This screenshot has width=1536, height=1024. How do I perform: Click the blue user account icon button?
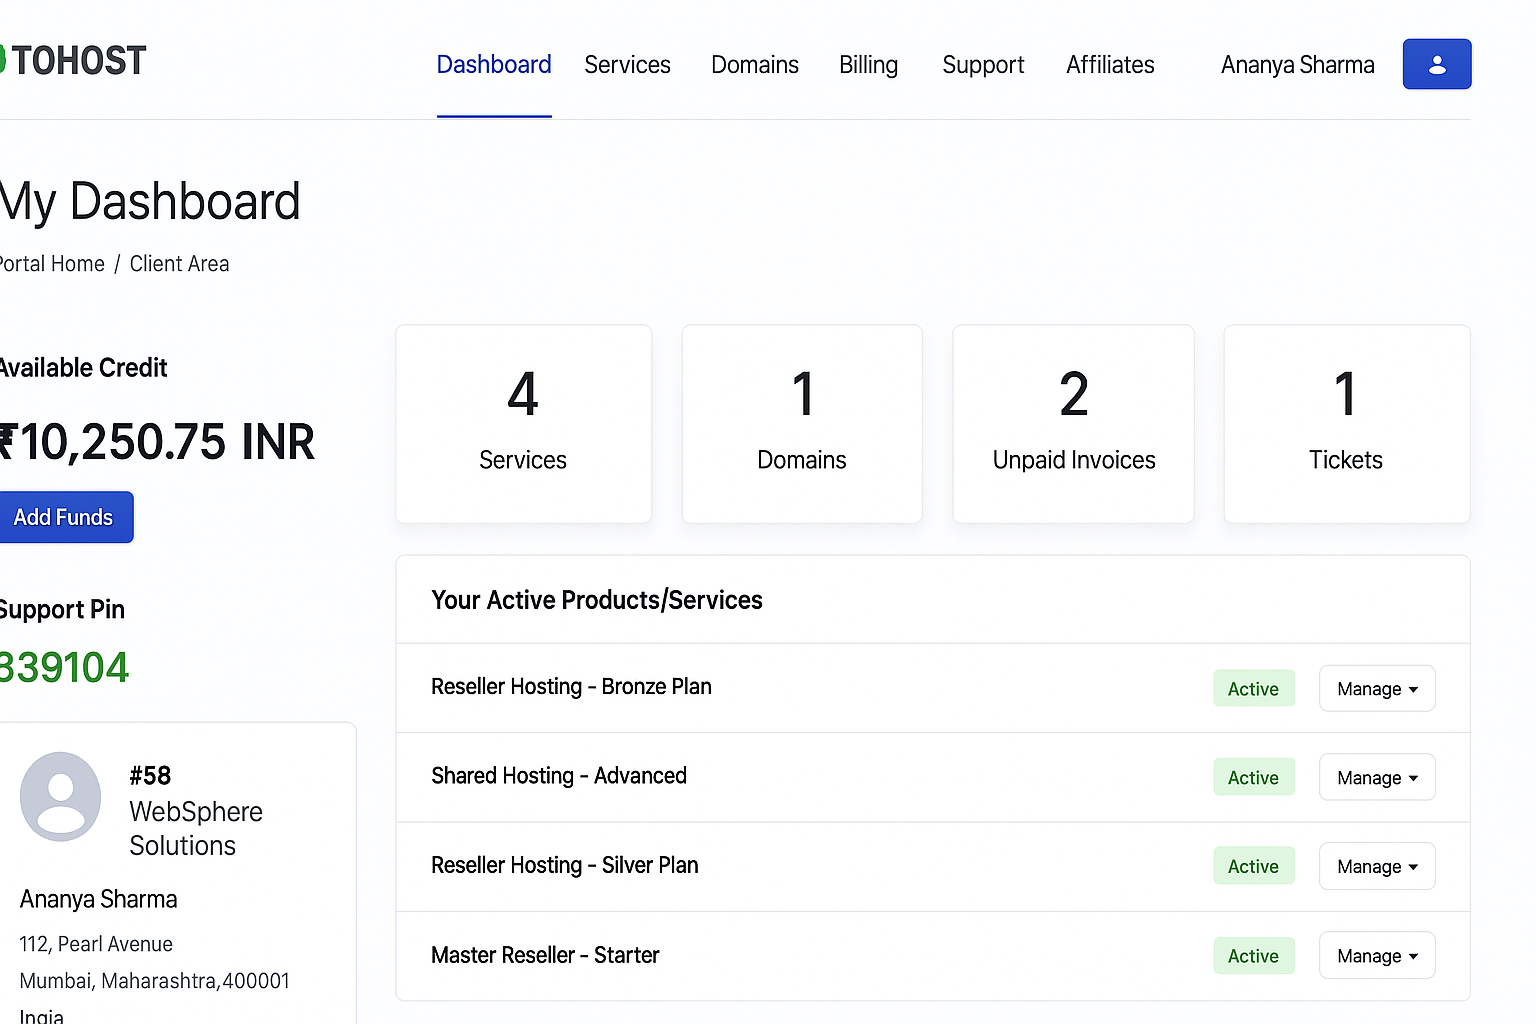coord(1436,64)
